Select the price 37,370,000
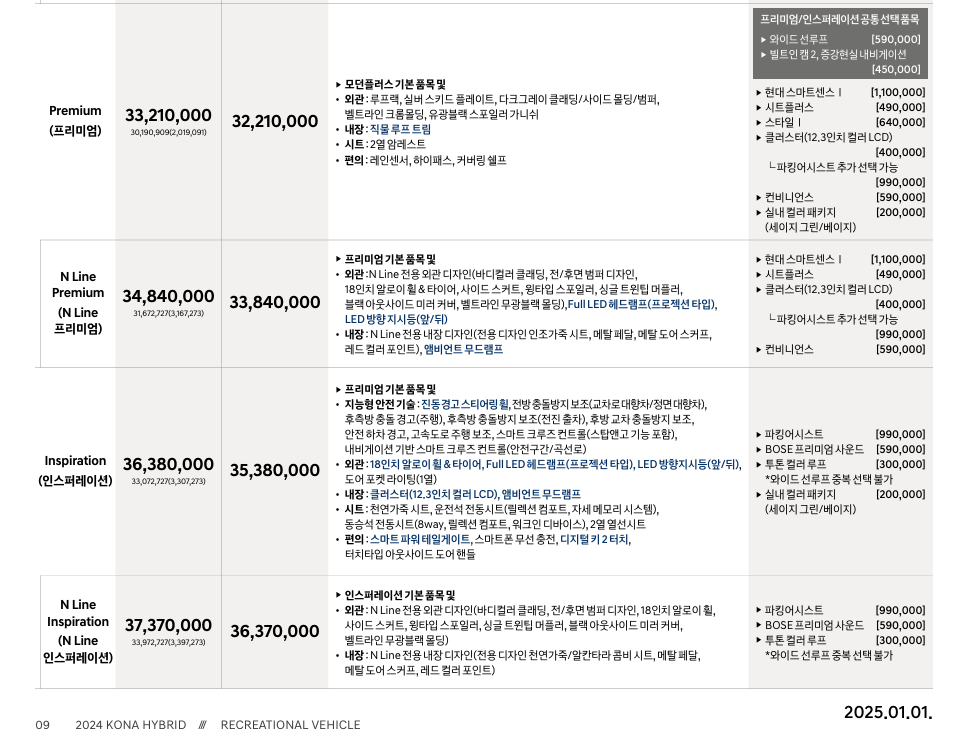 tap(168, 626)
